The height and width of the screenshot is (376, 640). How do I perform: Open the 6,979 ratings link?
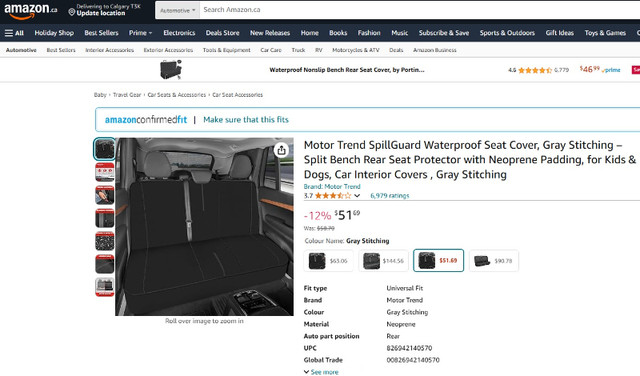click(x=389, y=196)
